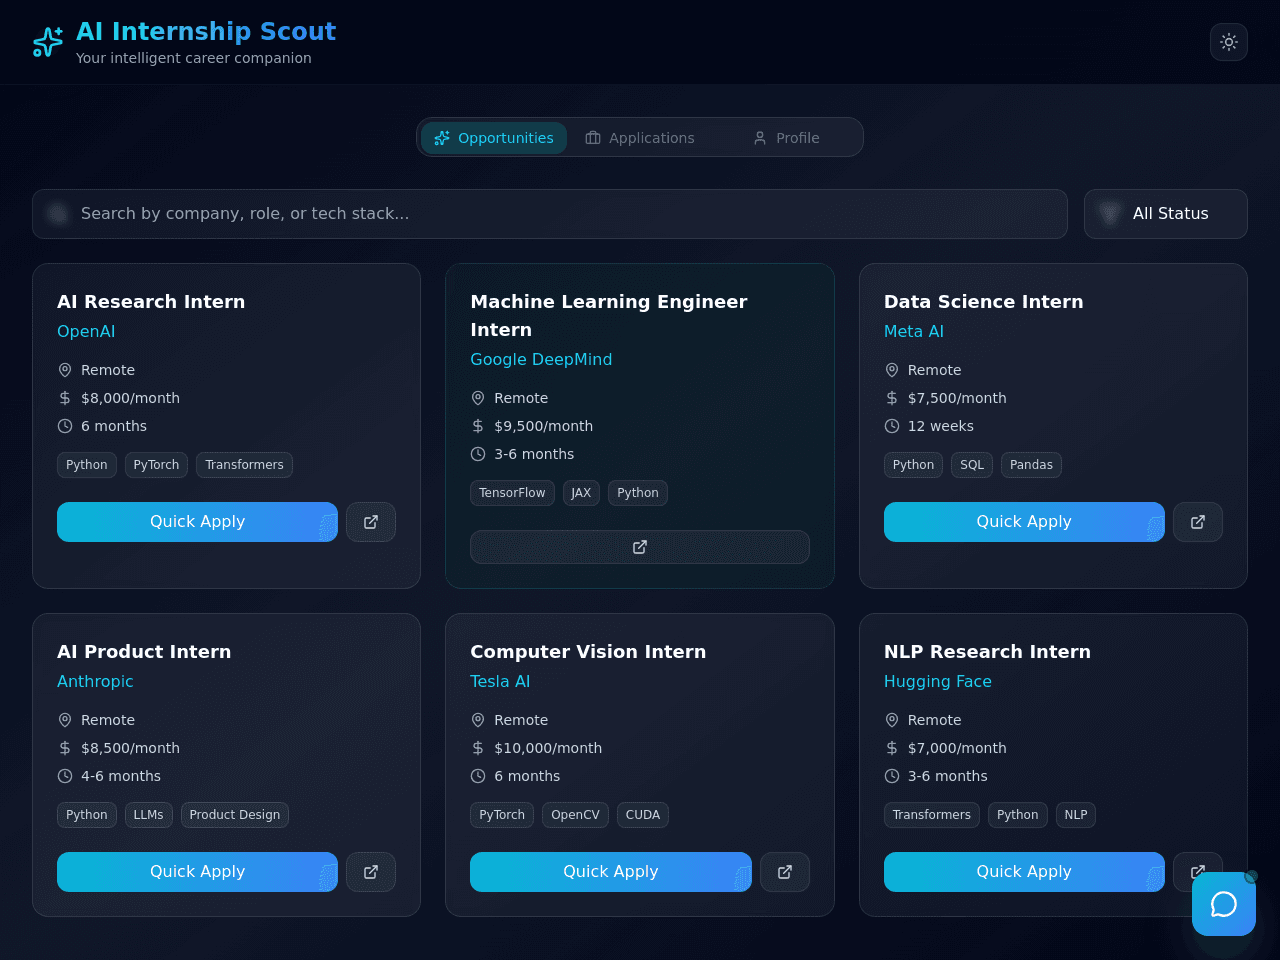Click the AI Research Intern title
This screenshot has width=1280, height=960.
151,302
